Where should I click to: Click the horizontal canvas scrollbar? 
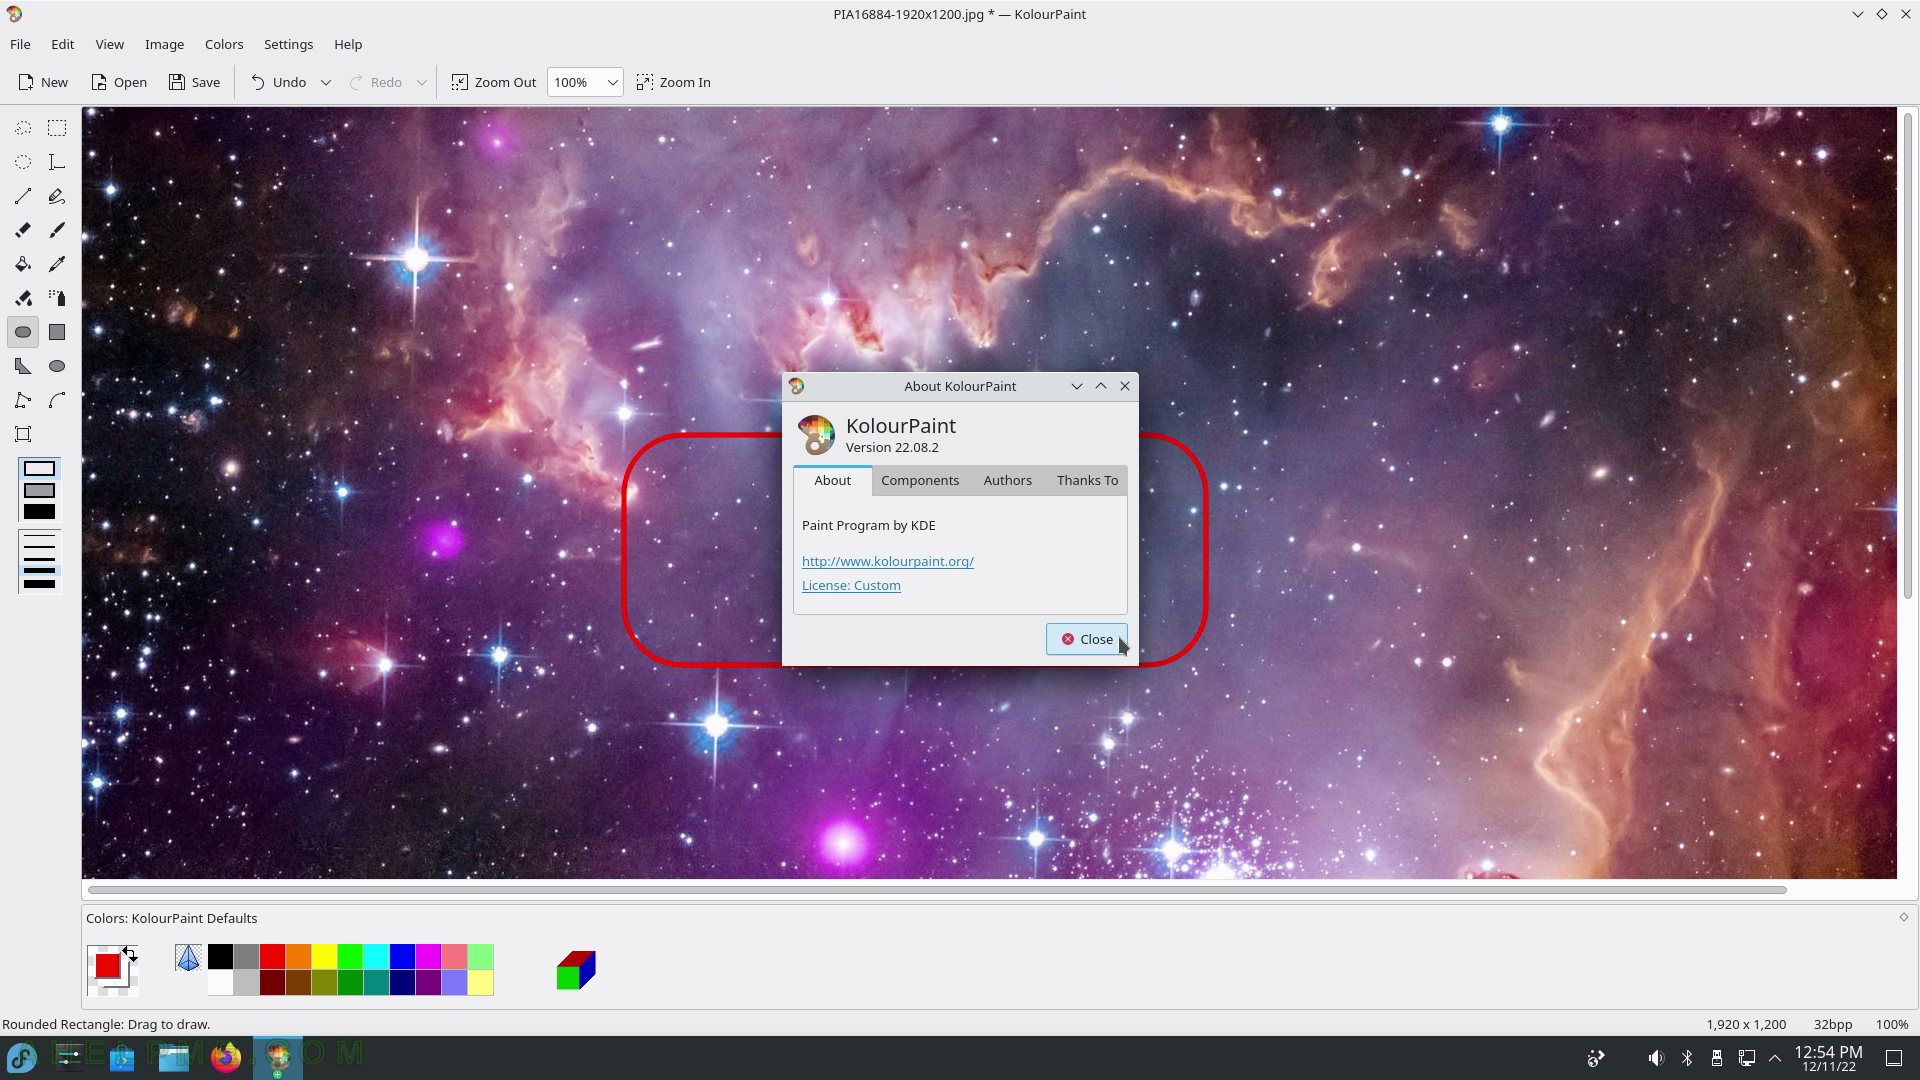(937, 889)
